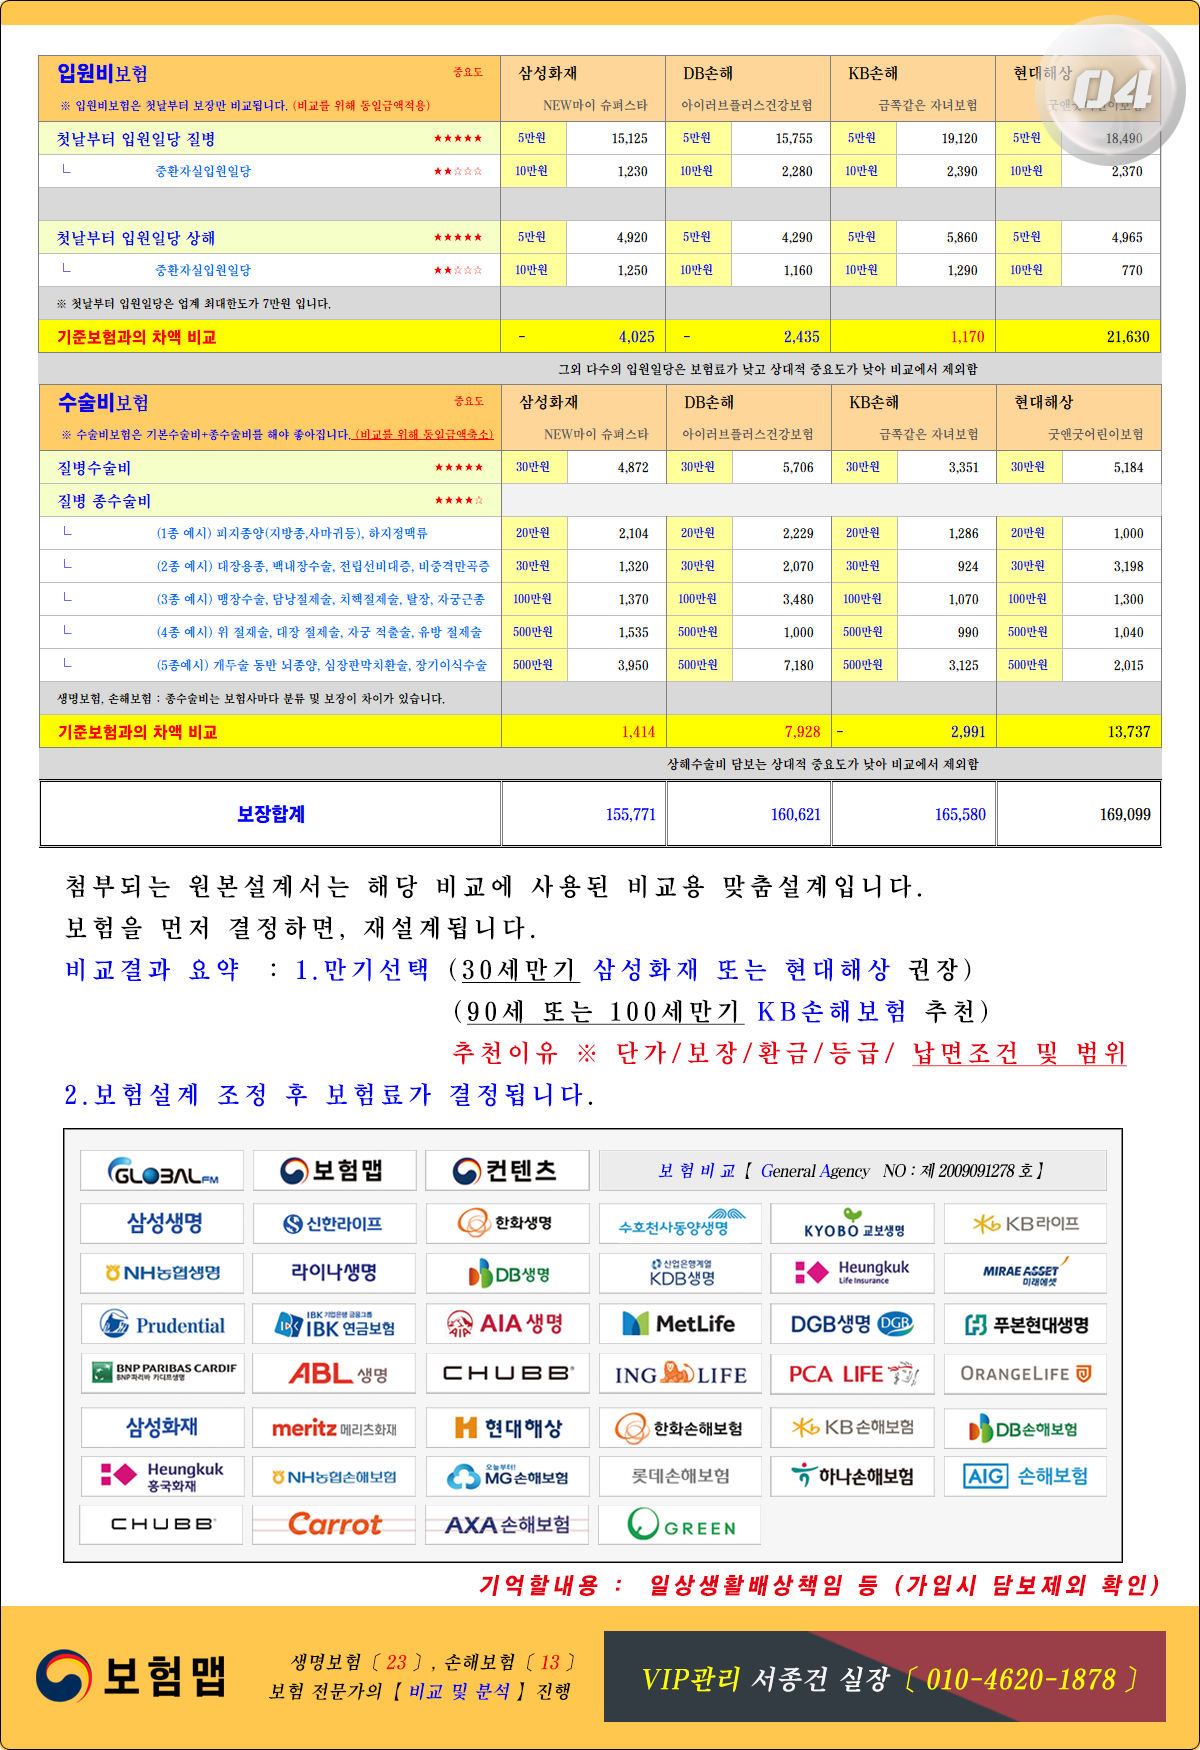Click the ABL 생명 logo

(x=334, y=1373)
